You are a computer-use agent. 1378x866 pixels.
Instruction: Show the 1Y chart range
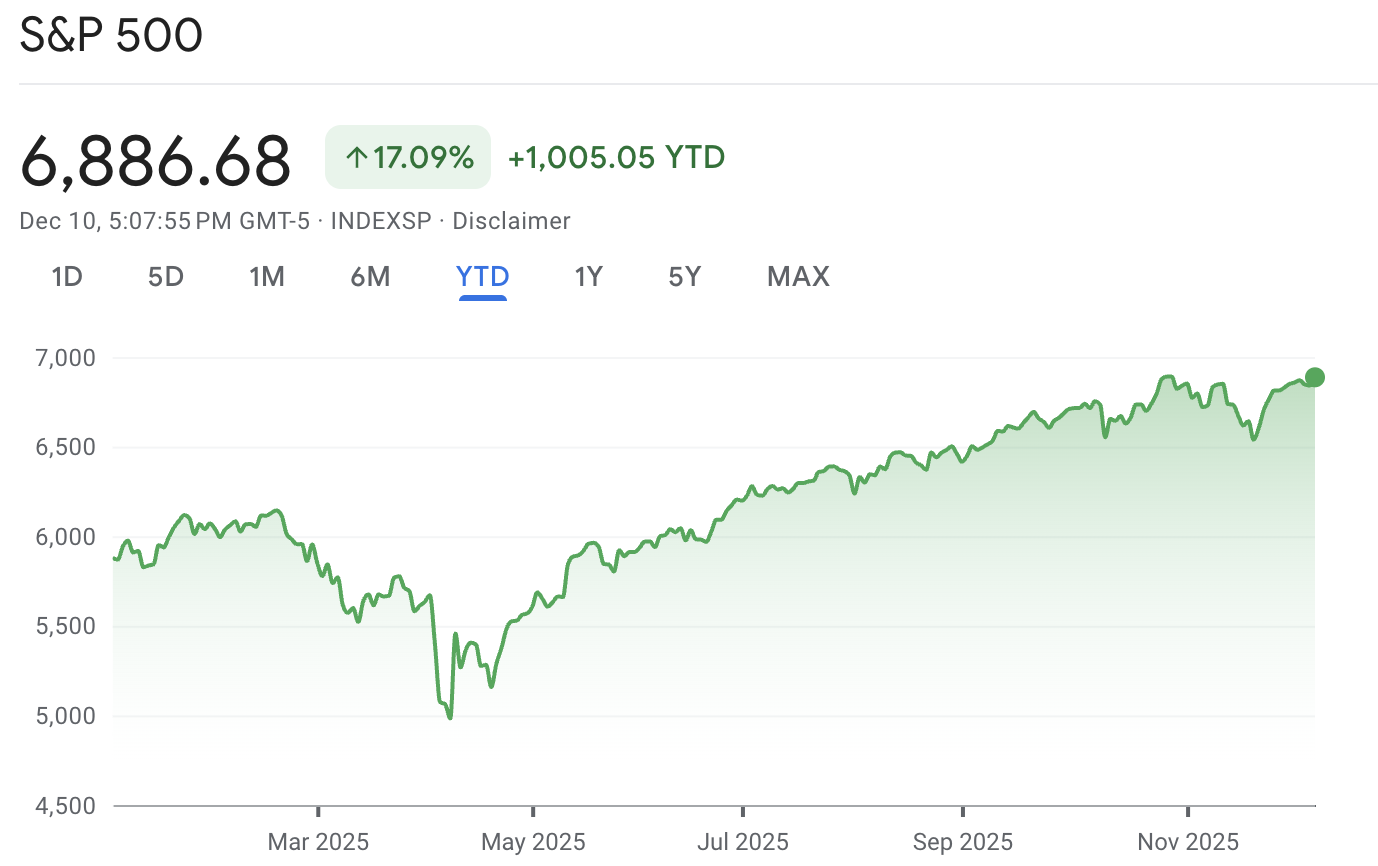click(588, 277)
